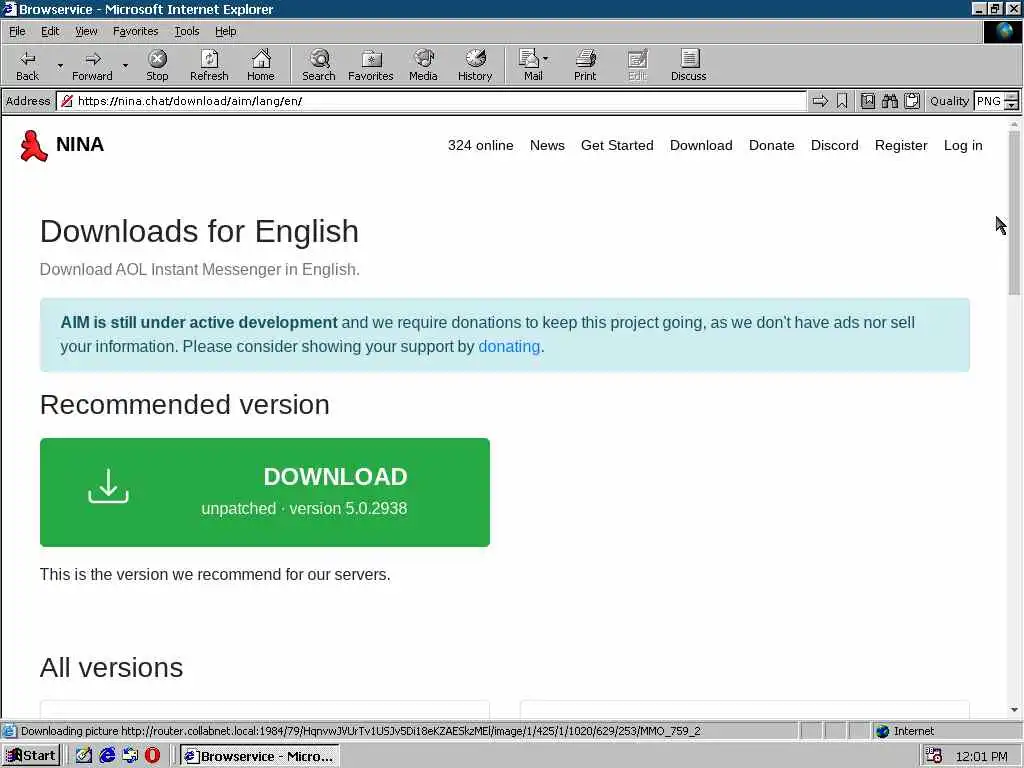
Task: Open the Back history dropdown arrow
Action: point(60,65)
